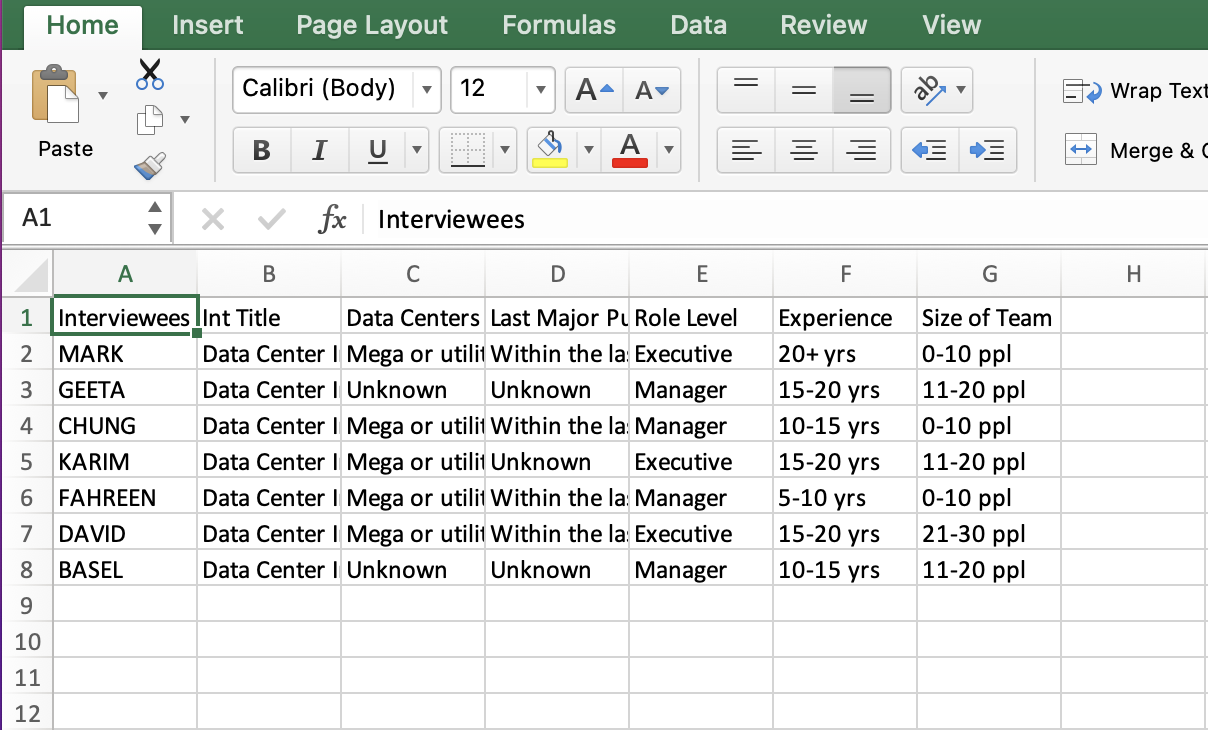This screenshot has width=1208, height=730.
Task: Confirm formula entry with checkmark icon
Action: pos(271,219)
